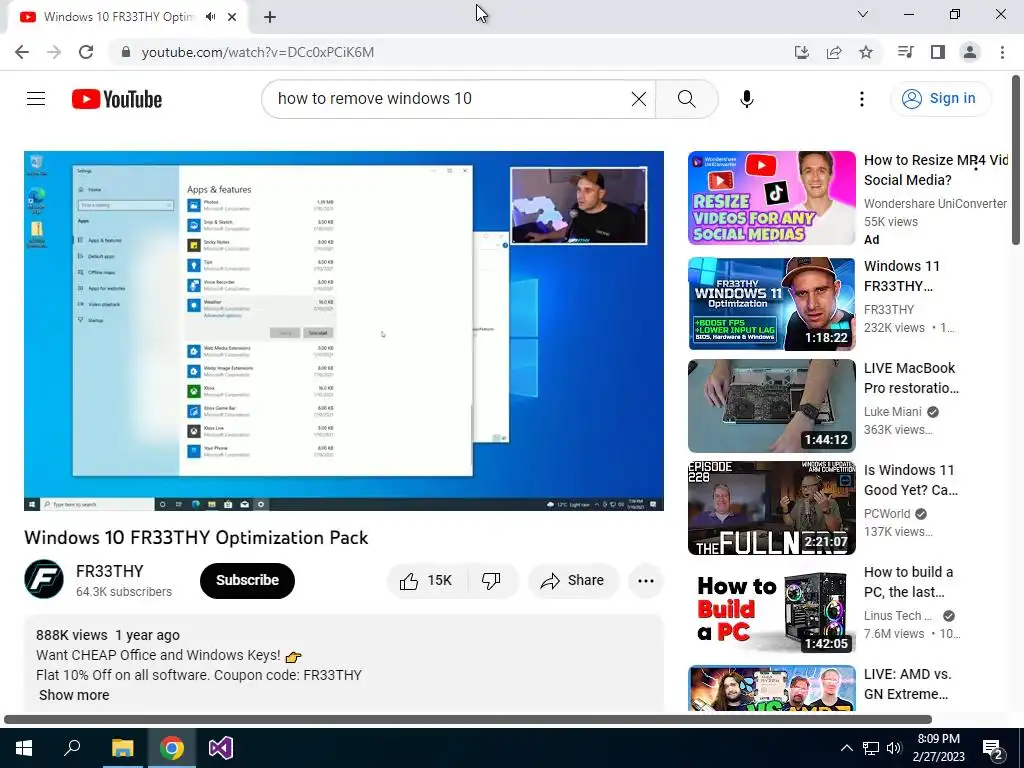Open FR33THY channel name link
Viewport: 1024px width, 768px height.
pyautogui.click(x=110, y=571)
